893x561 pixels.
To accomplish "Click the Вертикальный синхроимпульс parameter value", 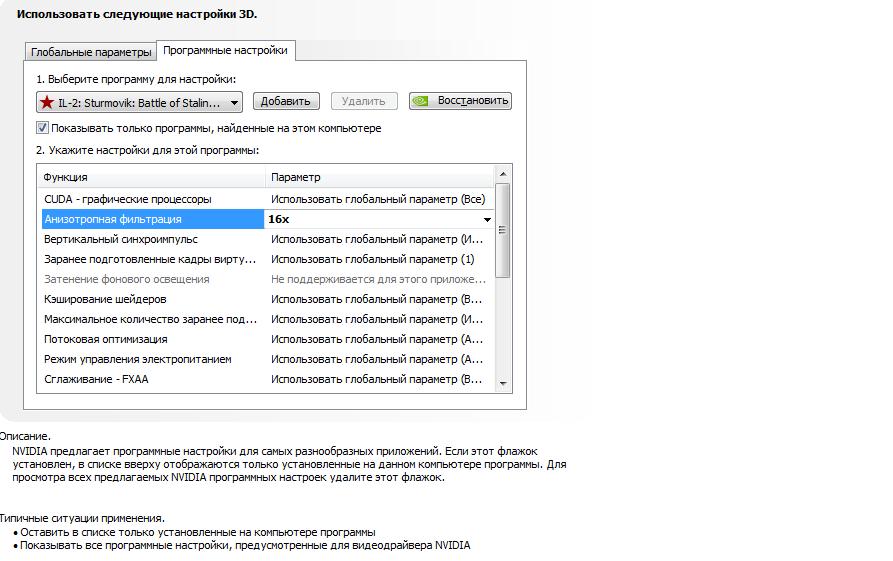I will (x=377, y=239).
